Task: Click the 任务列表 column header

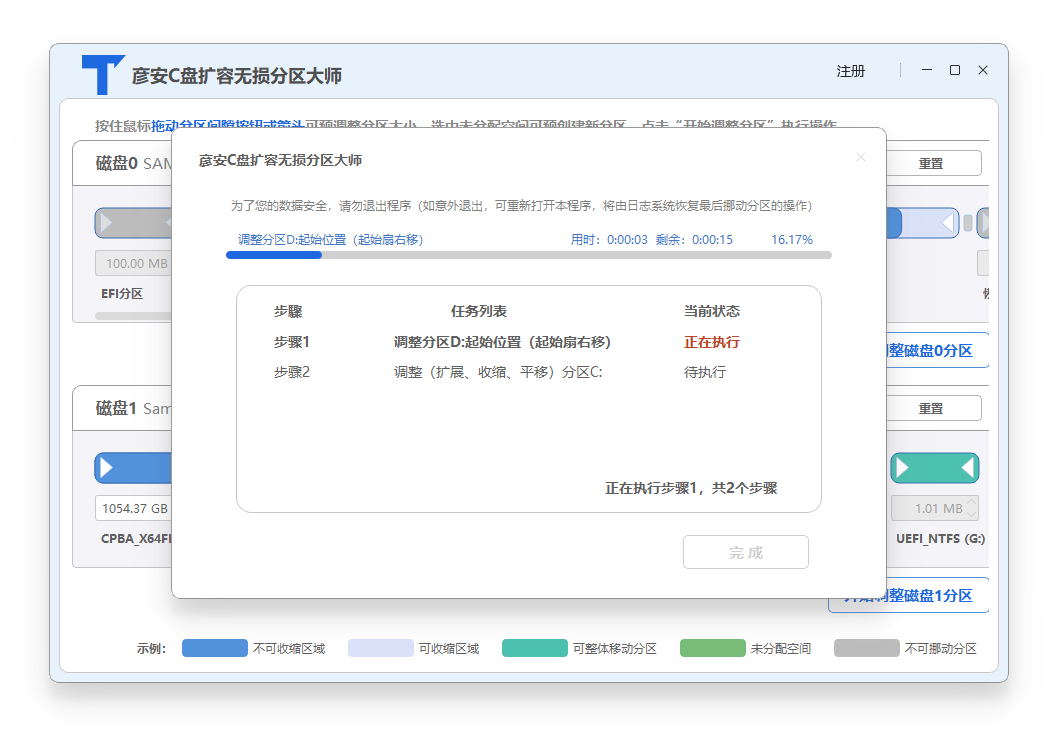Action: [x=478, y=312]
